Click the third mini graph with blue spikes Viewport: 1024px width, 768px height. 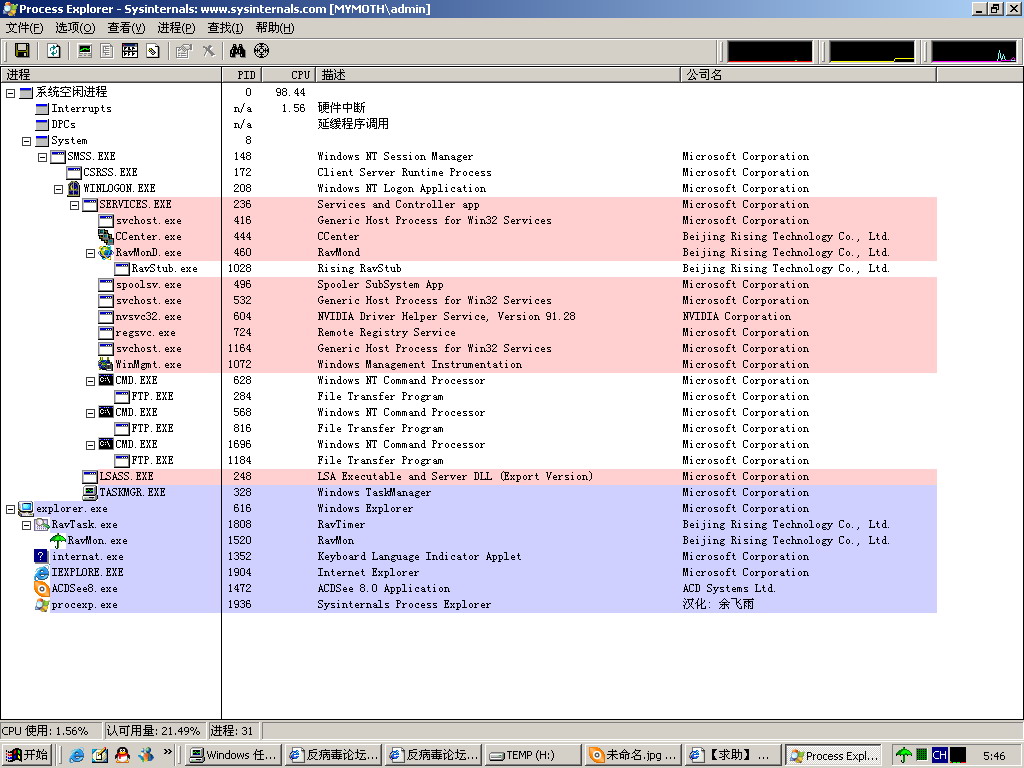pos(973,52)
